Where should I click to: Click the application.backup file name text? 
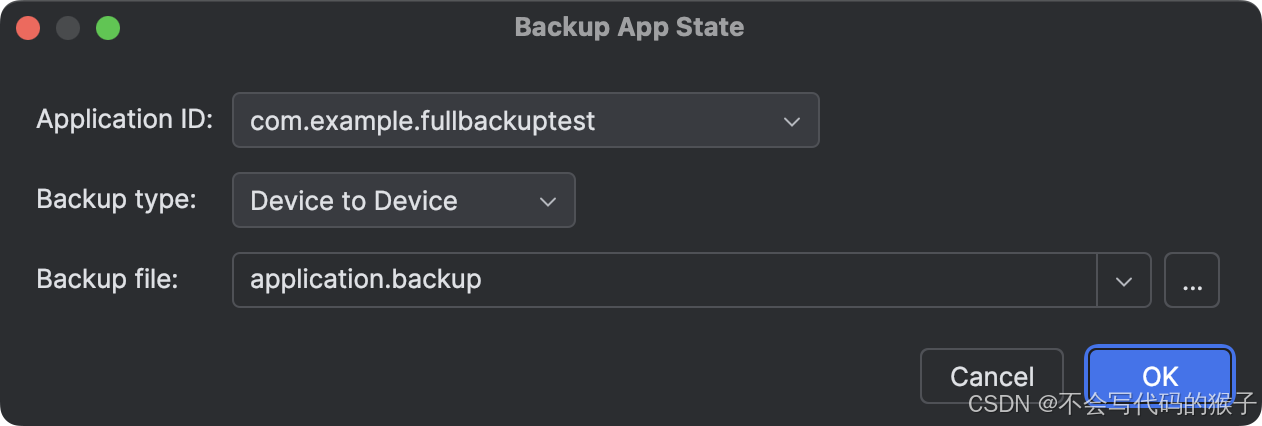click(366, 279)
